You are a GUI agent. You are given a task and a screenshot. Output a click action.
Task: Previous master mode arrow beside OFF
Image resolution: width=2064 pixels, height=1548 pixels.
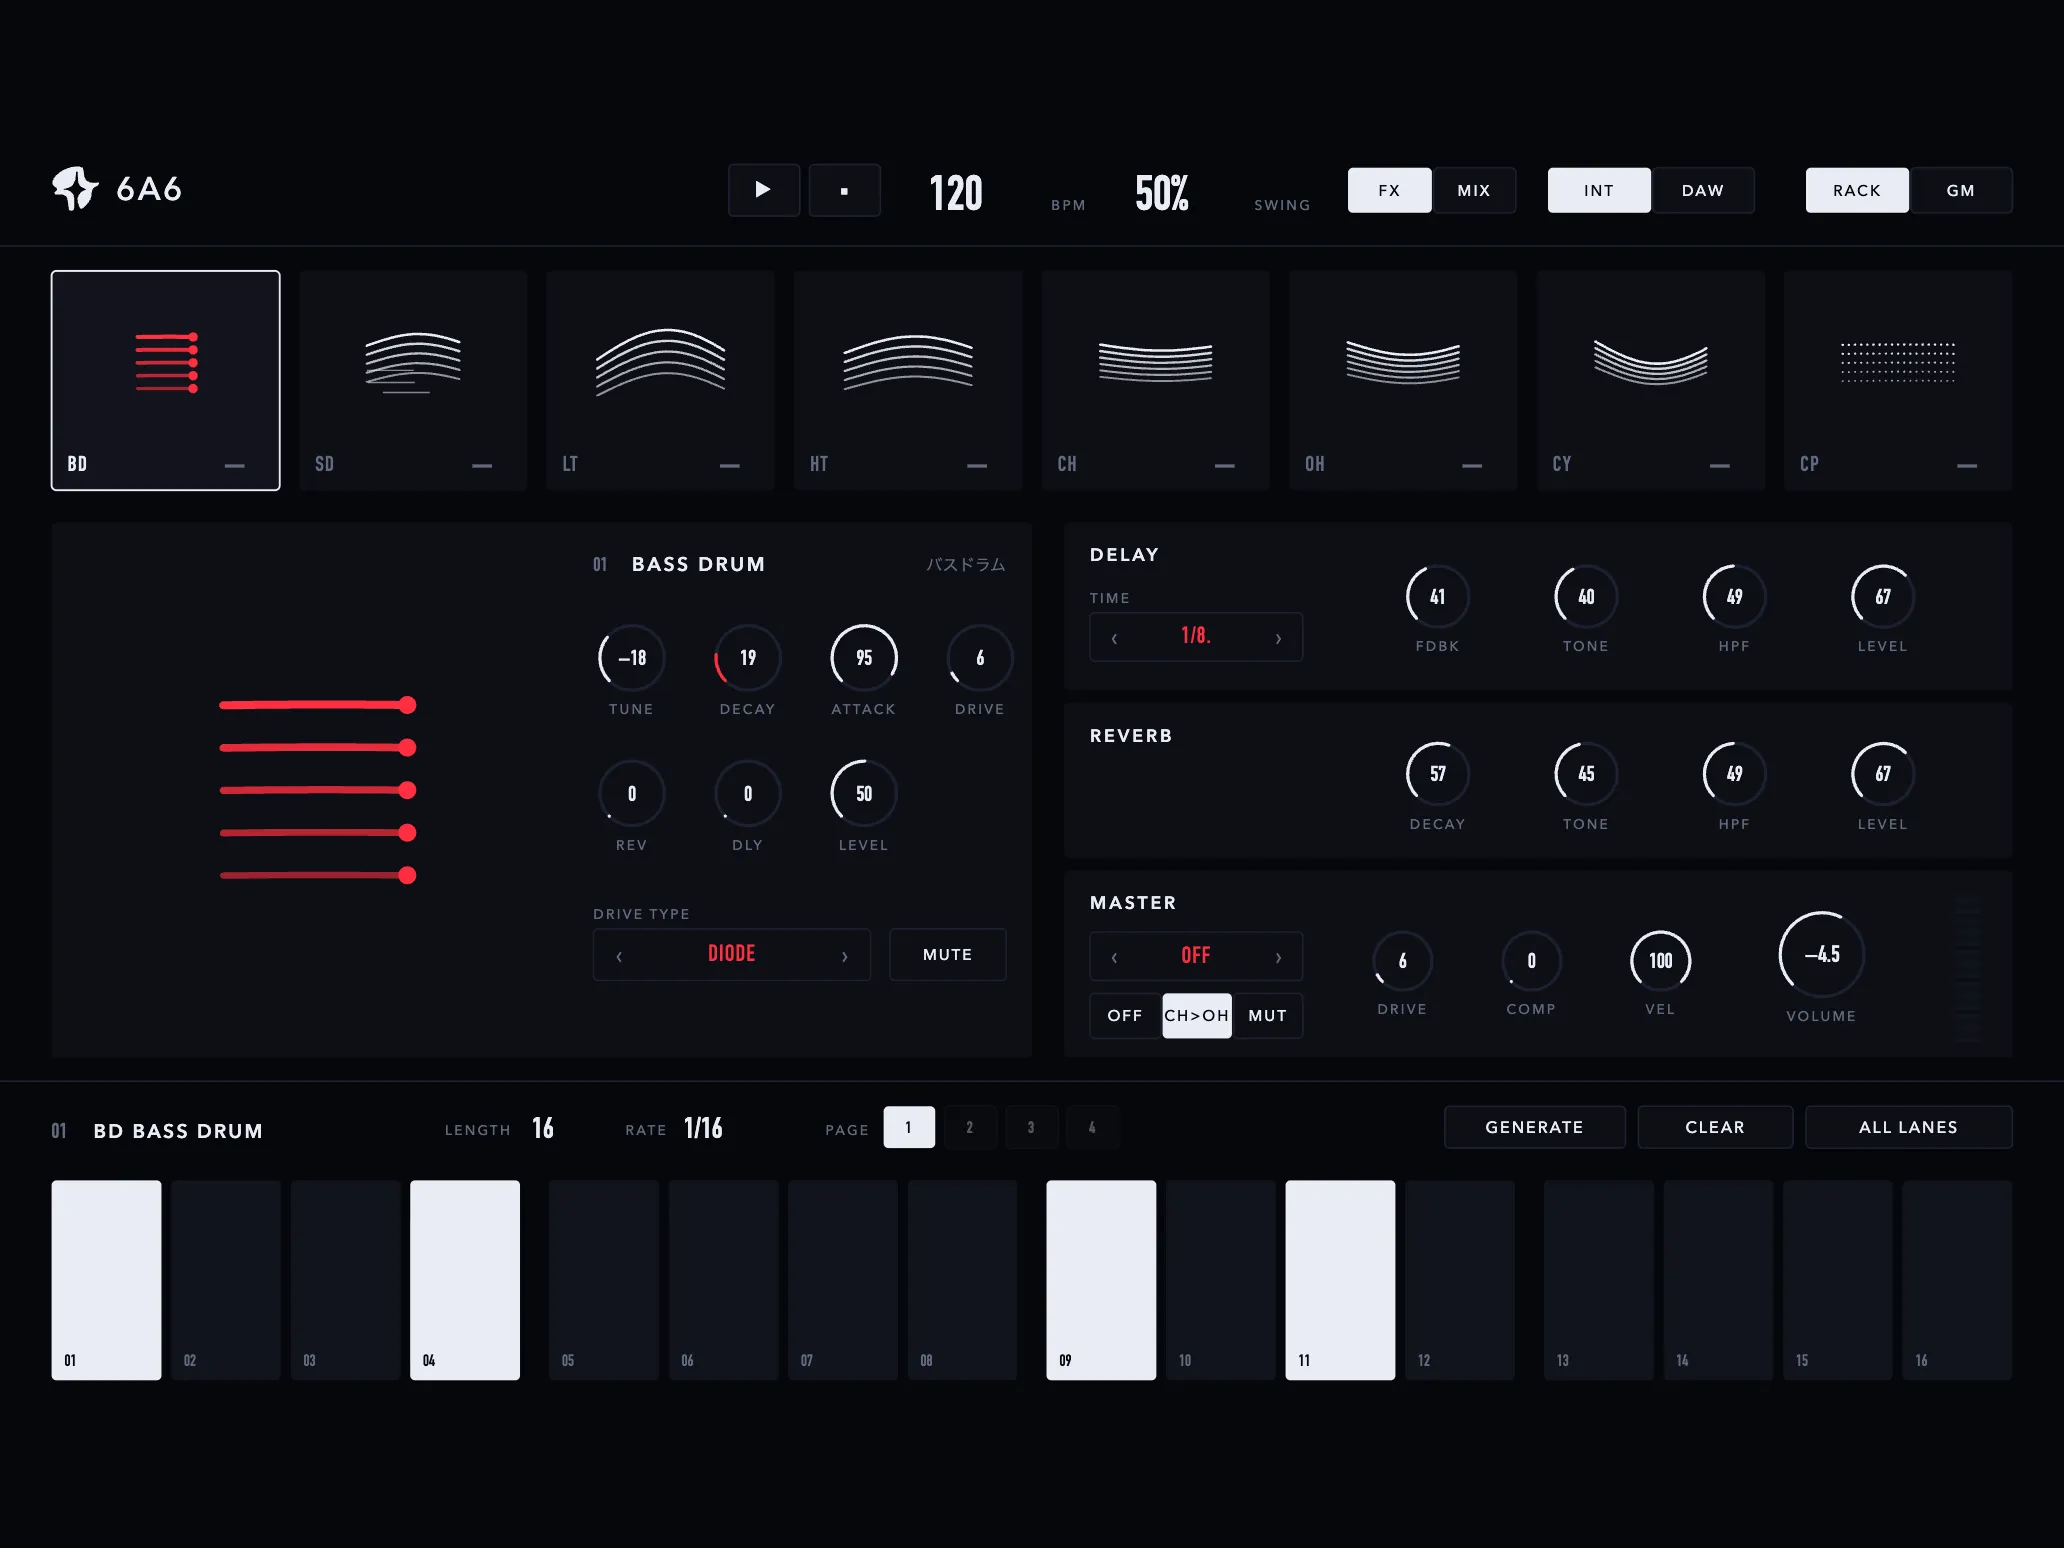click(x=1115, y=957)
